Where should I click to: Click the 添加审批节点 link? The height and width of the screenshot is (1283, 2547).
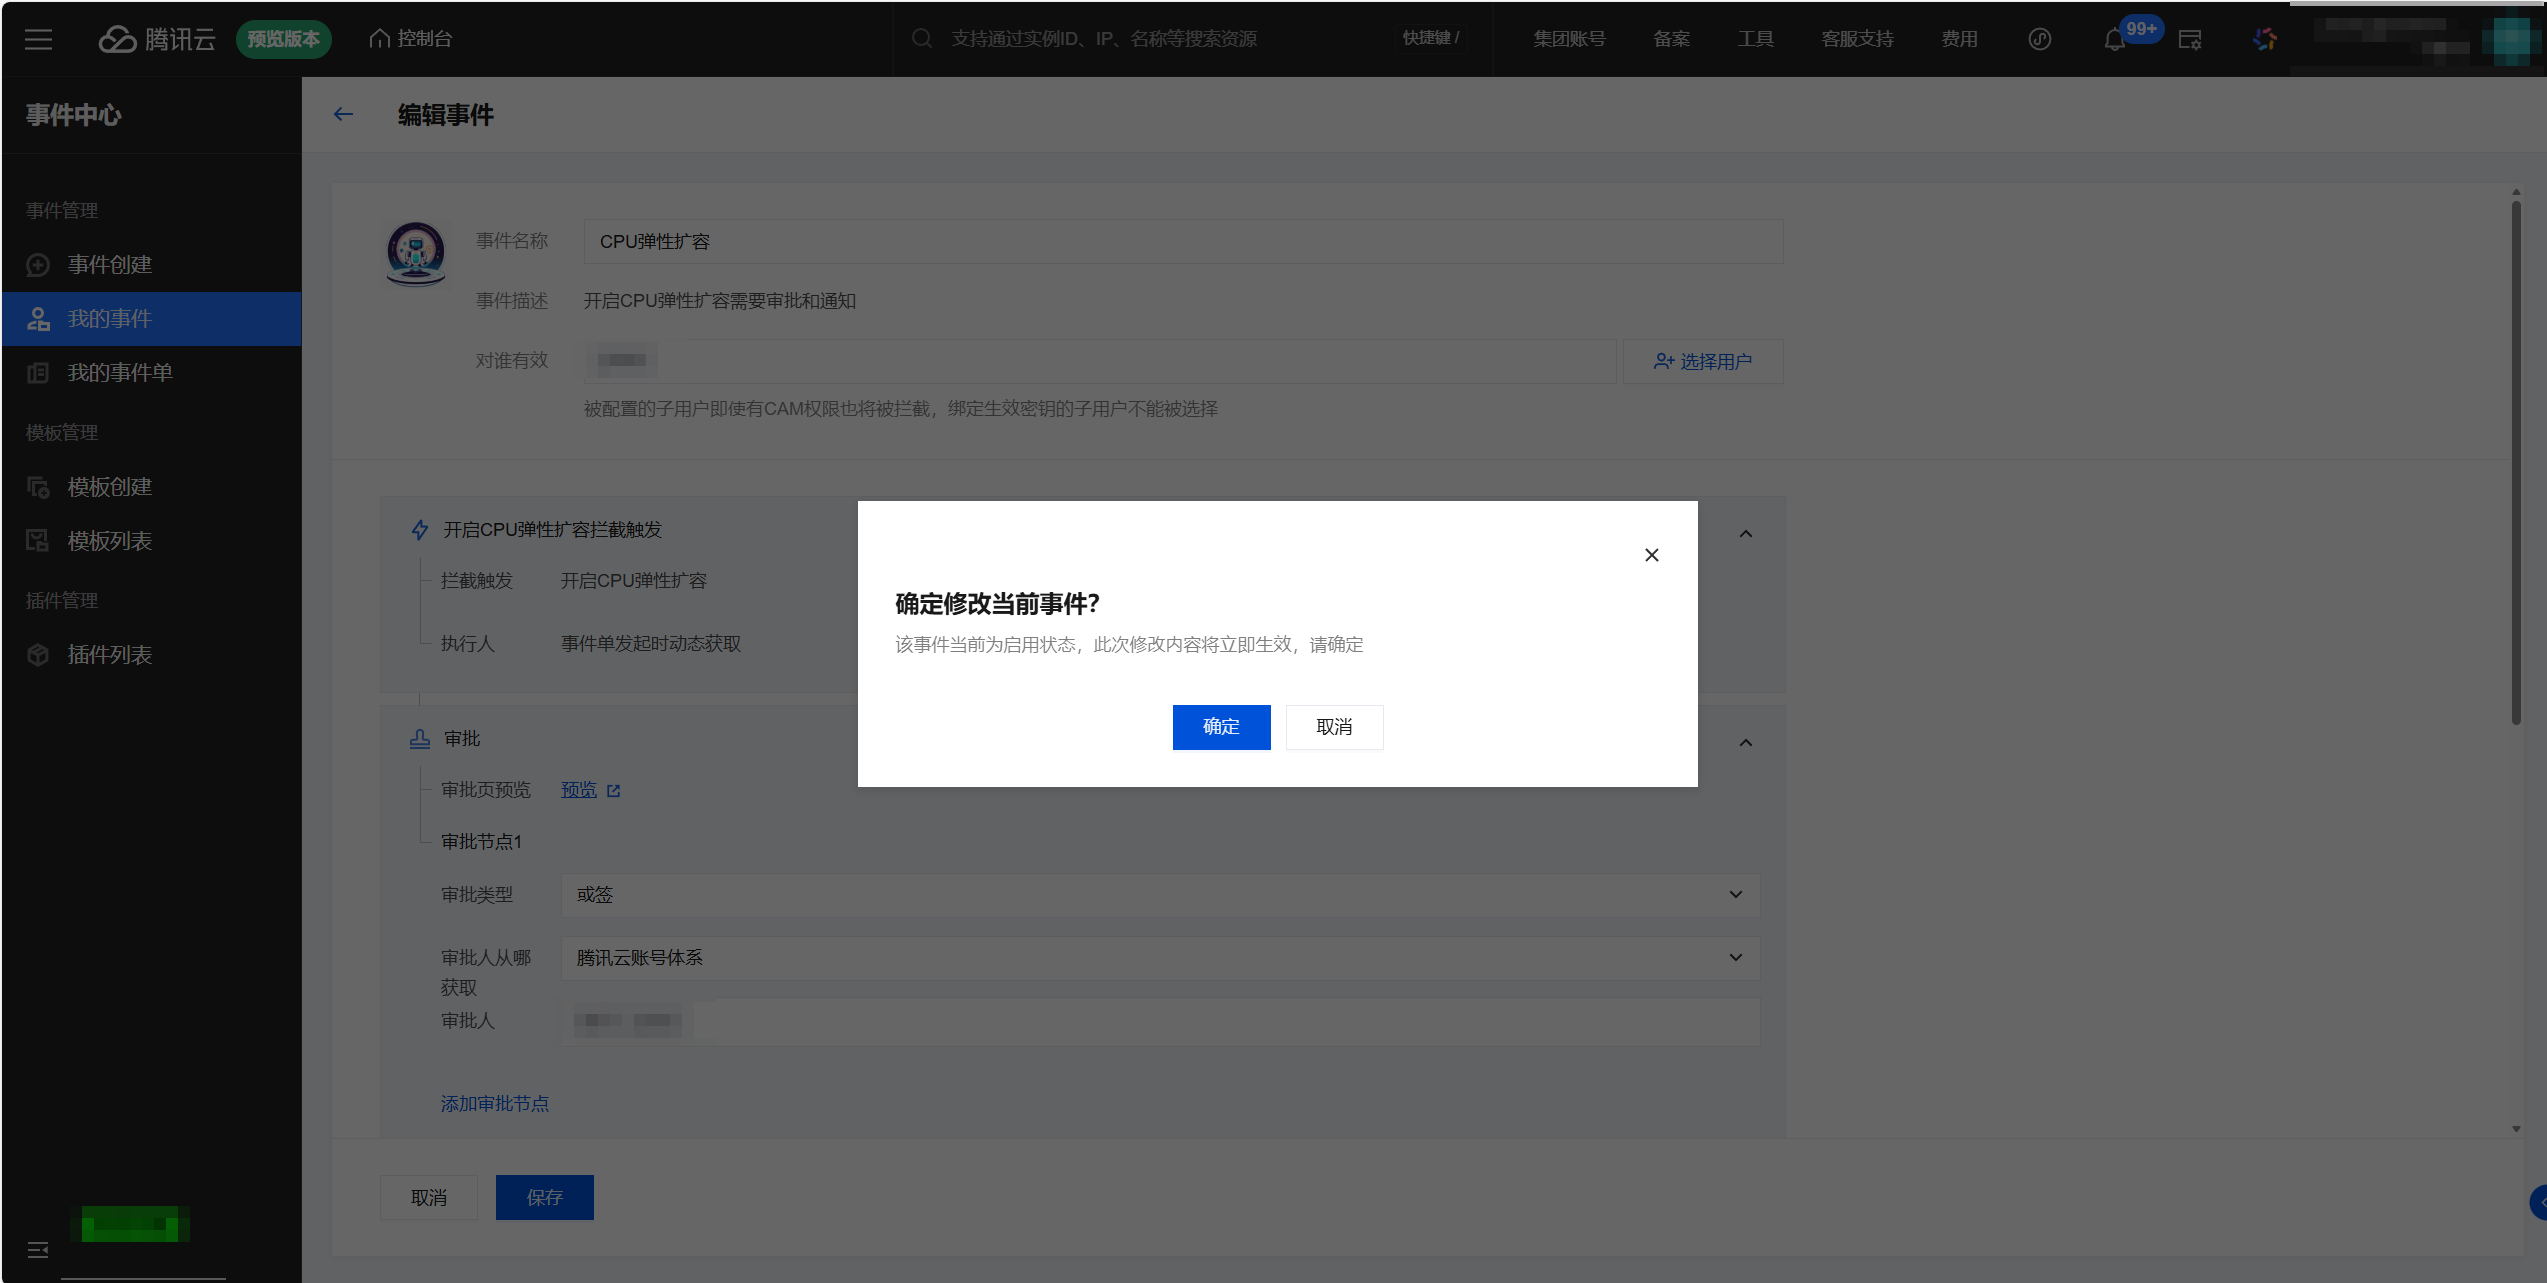[x=495, y=1104]
